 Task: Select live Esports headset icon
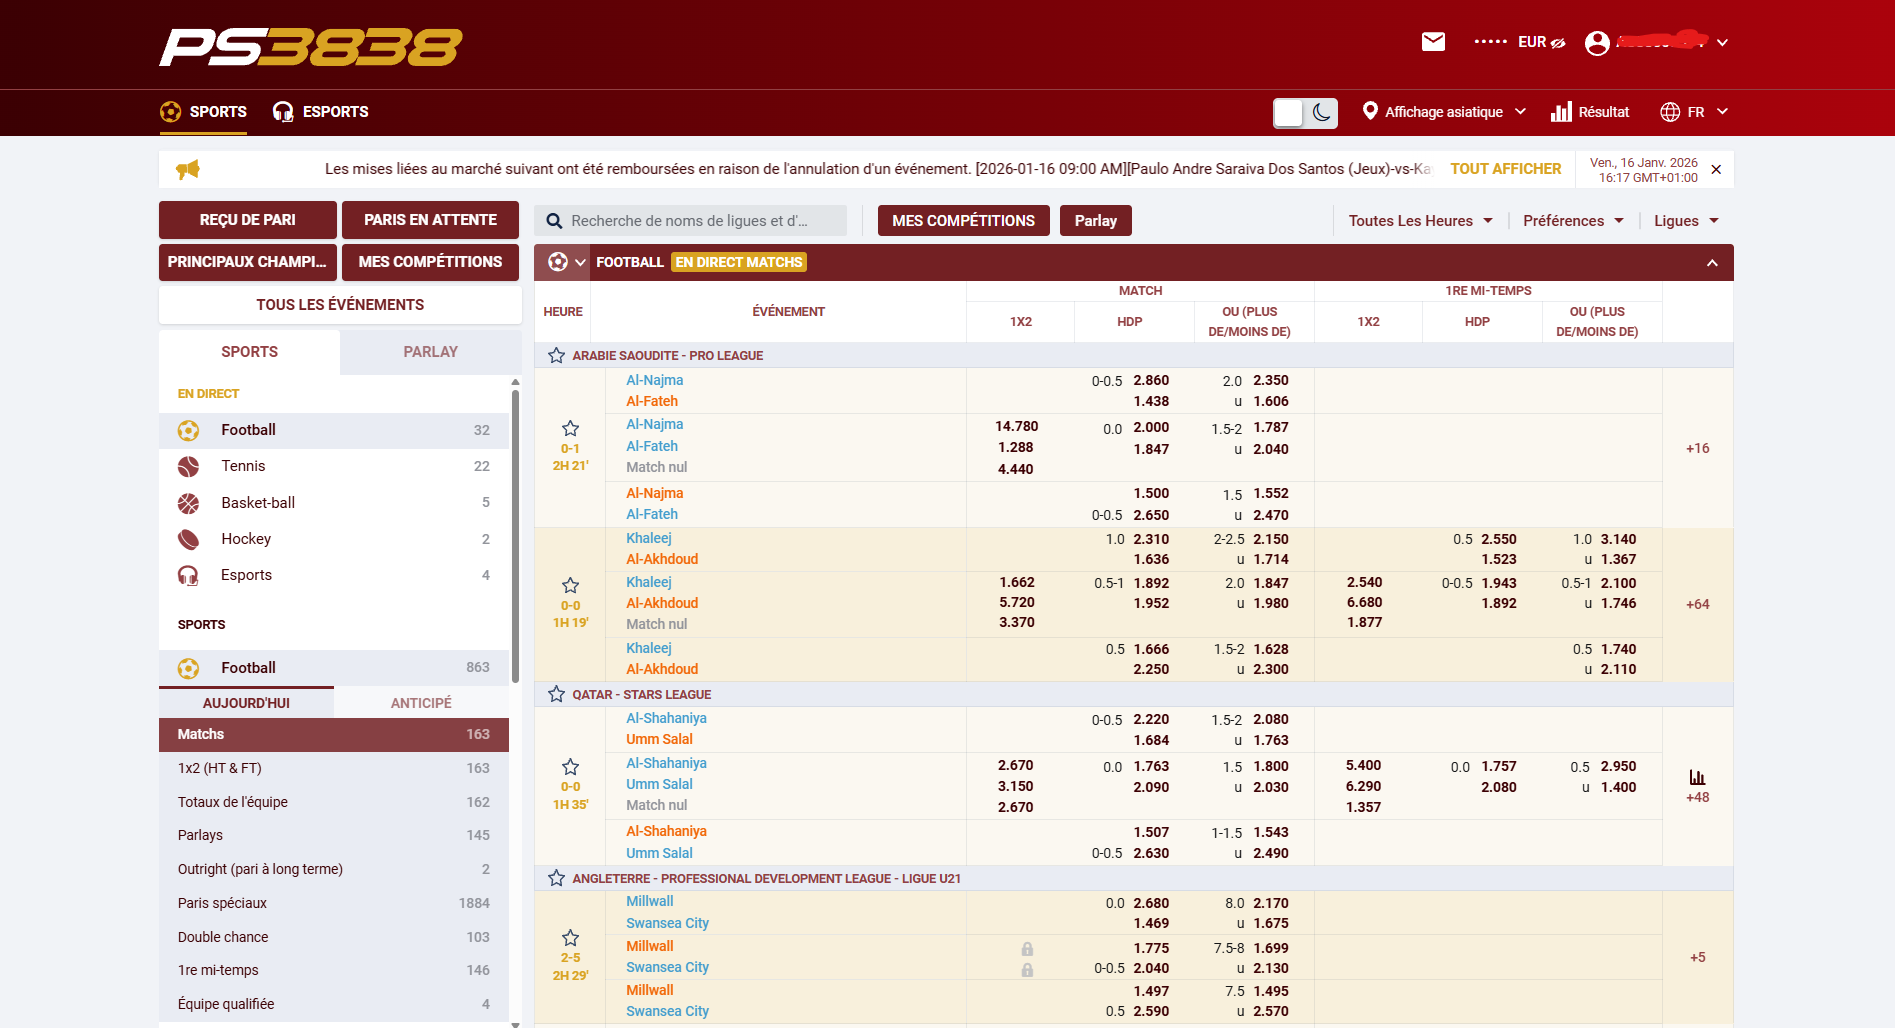point(188,575)
